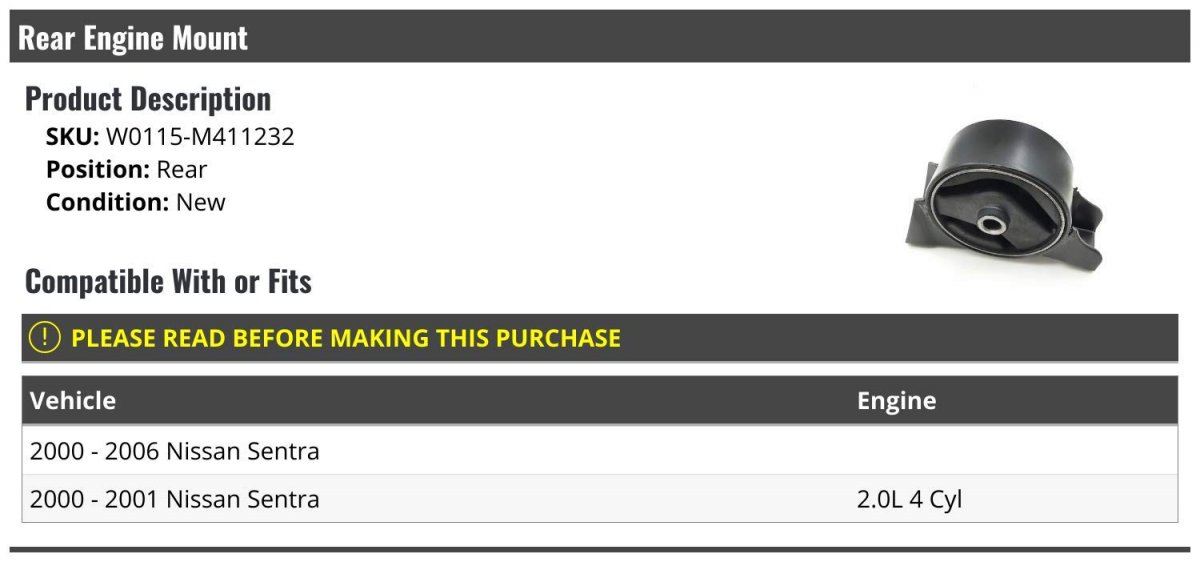1200x562 pixels.
Task: Click the Compatible With or Fits heading
Action: pyautogui.click(x=168, y=282)
